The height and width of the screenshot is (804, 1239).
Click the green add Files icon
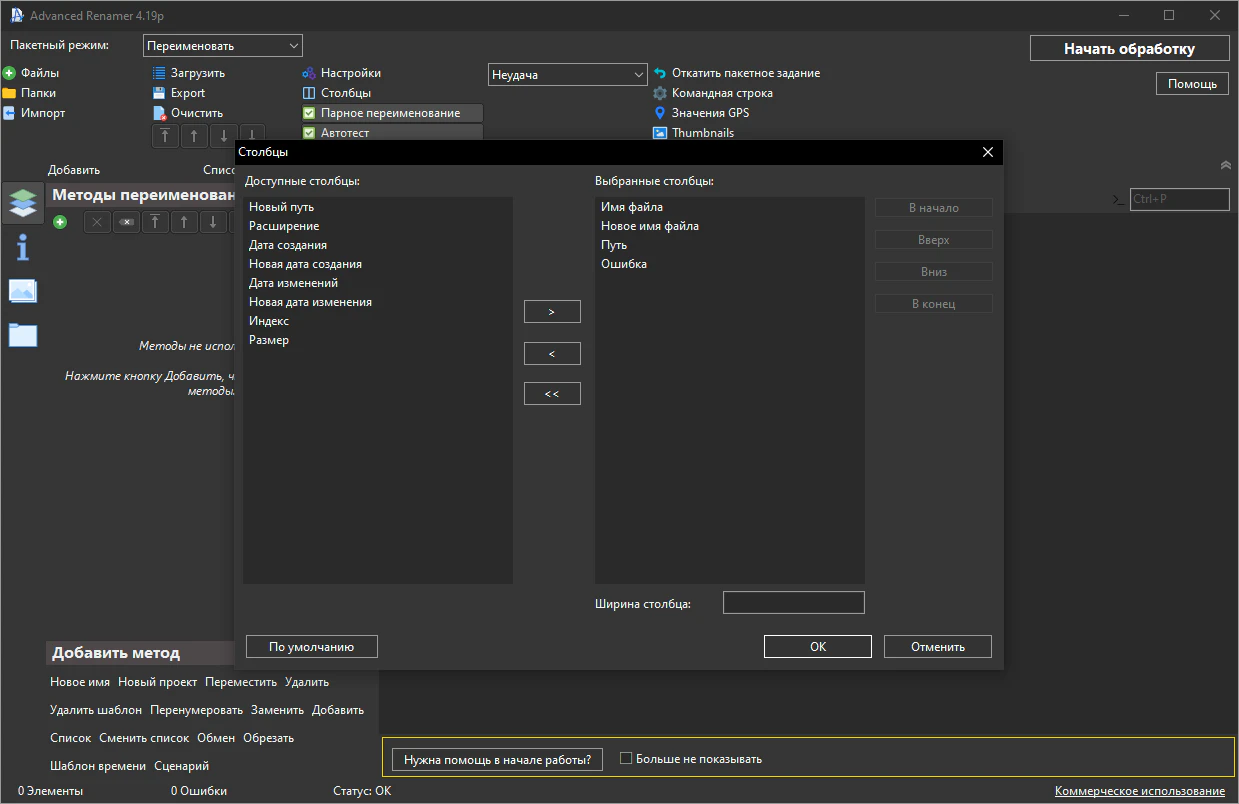click(x=9, y=73)
